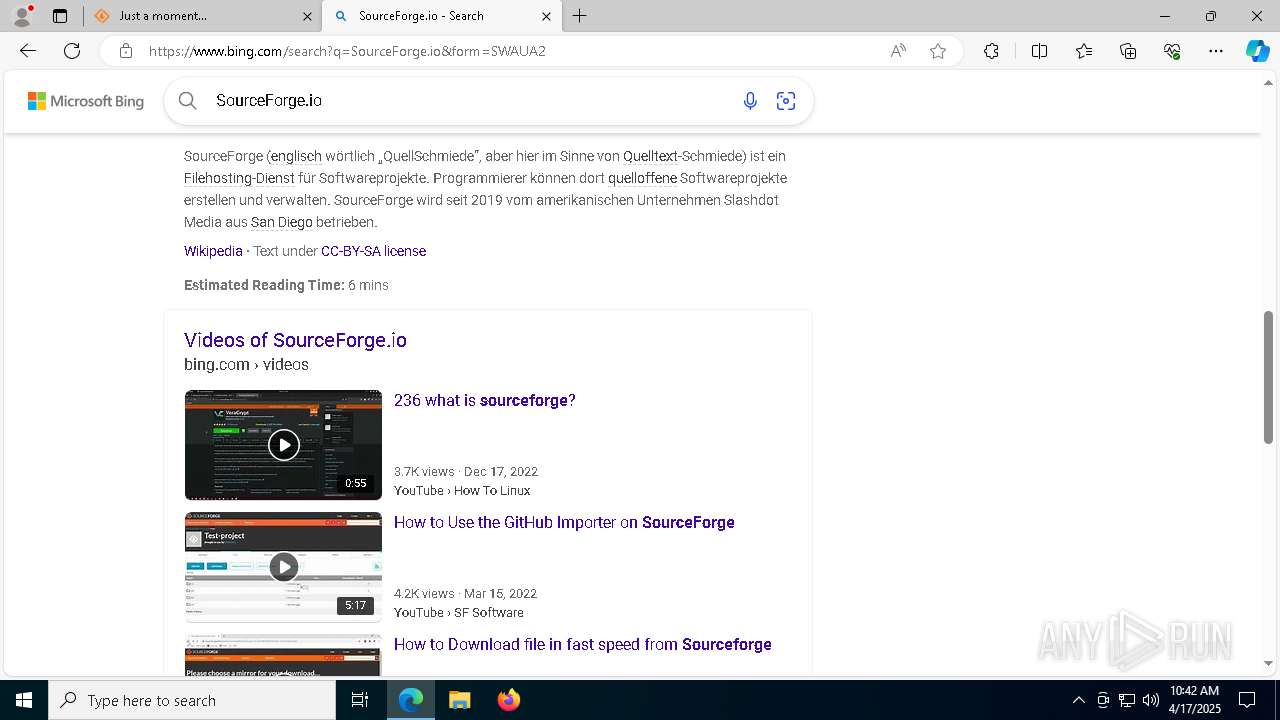Open 'How to Use the GitHub Importer' title

coord(564,522)
